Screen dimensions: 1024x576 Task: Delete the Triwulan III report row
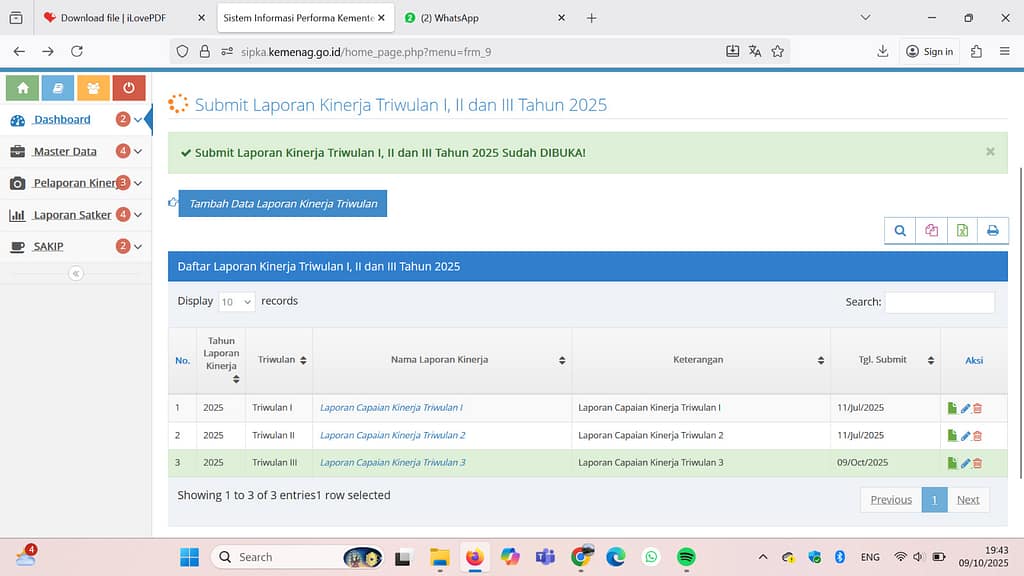click(978, 463)
